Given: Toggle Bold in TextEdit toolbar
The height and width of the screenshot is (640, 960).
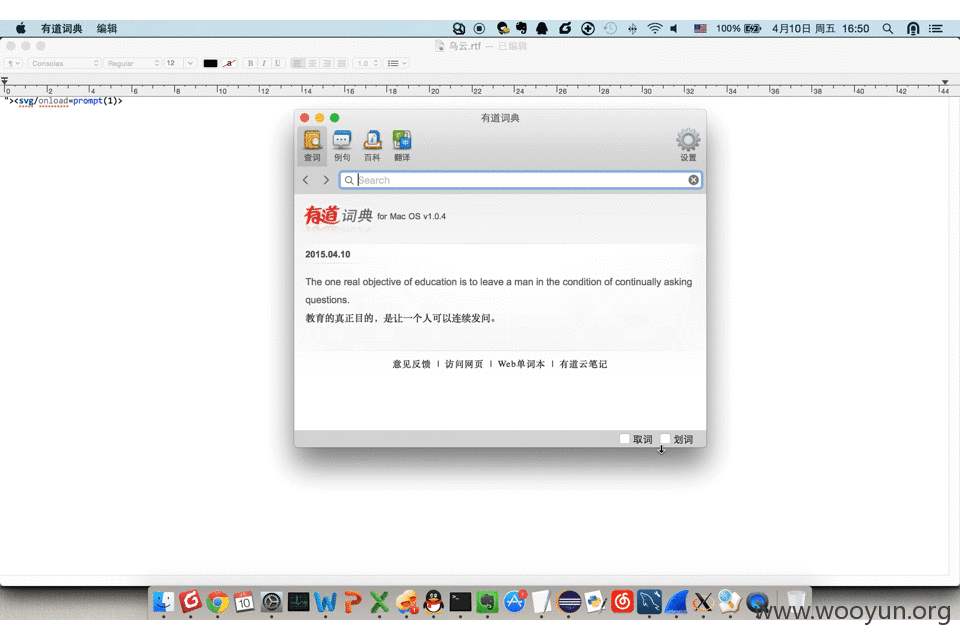Looking at the screenshot, I should 250,63.
